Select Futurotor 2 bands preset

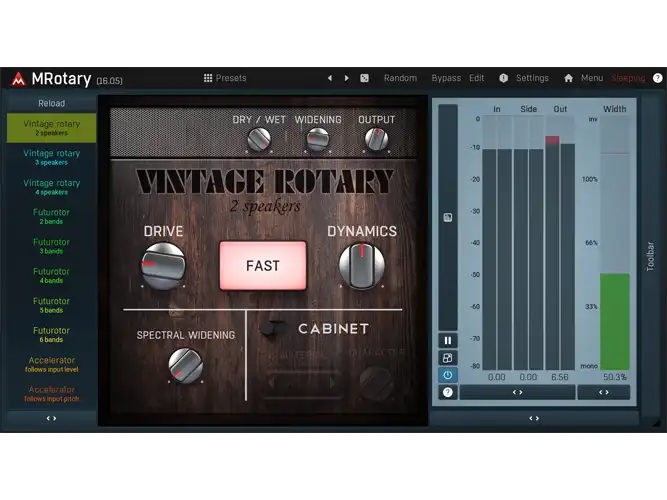tap(51, 216)
